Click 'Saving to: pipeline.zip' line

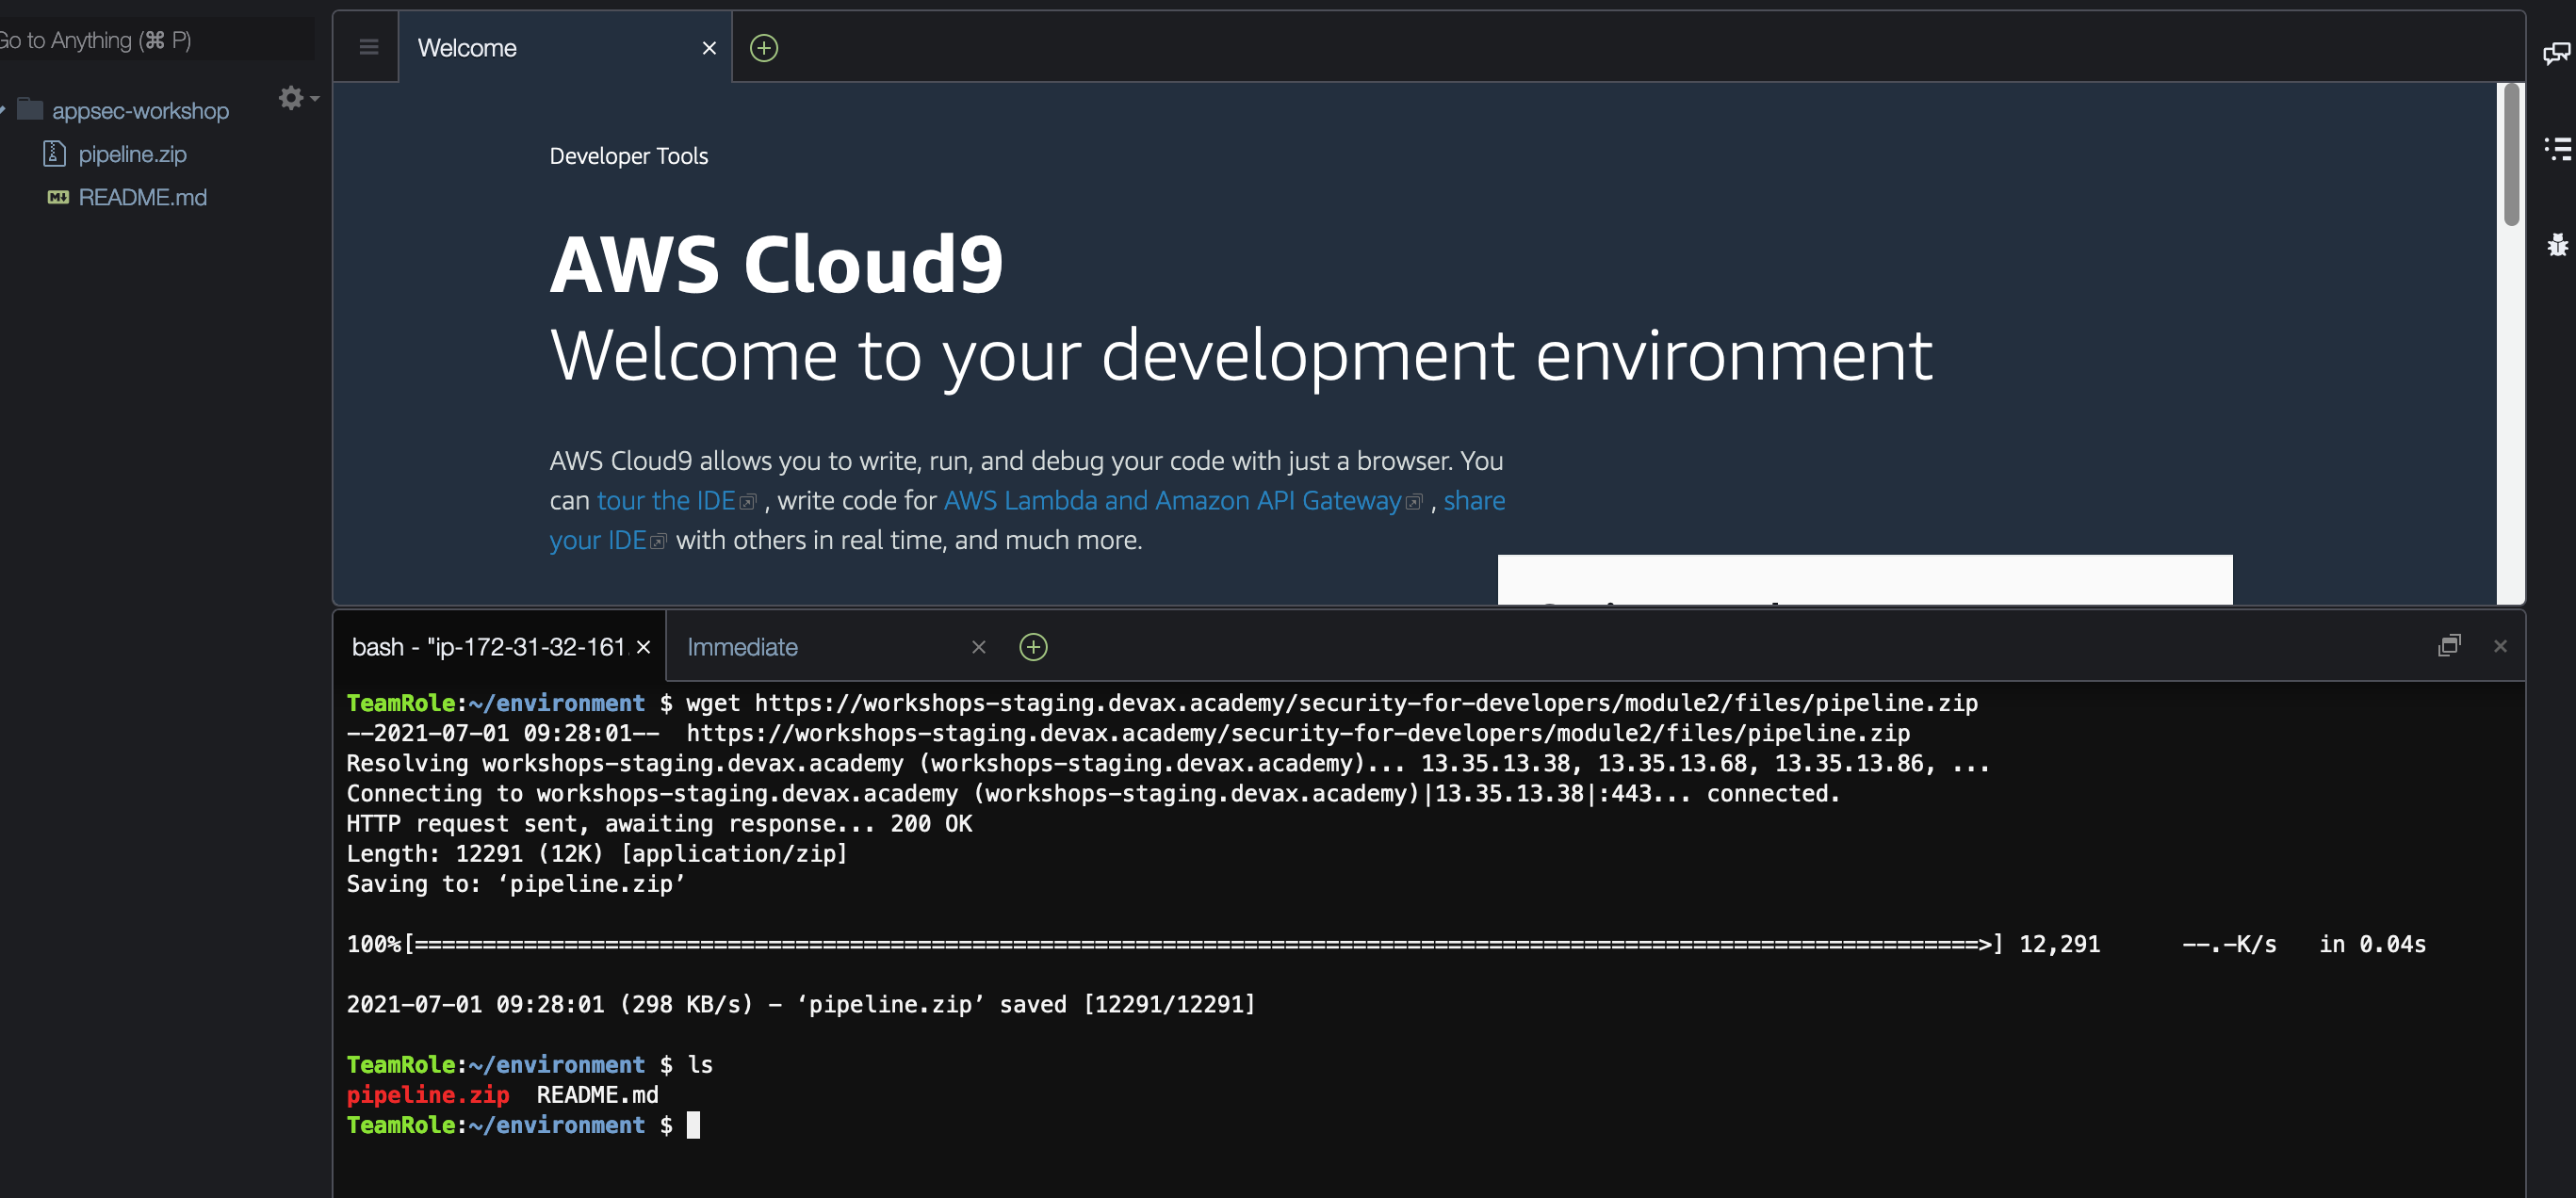point(516,884)
